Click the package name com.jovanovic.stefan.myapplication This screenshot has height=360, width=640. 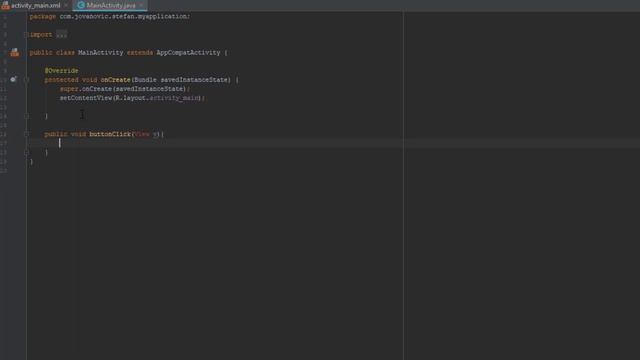tap(124, 16)
